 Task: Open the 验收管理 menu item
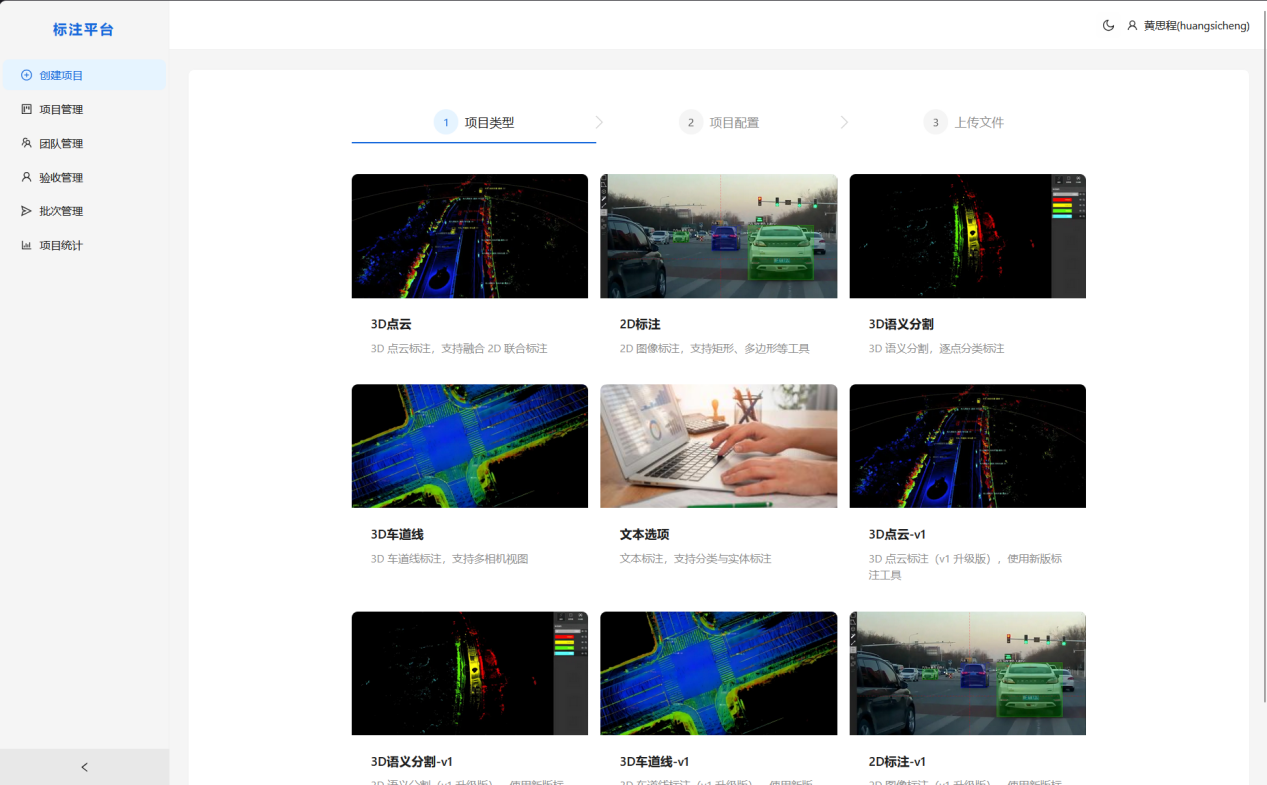pyautogui.click(x=84, y=177)
